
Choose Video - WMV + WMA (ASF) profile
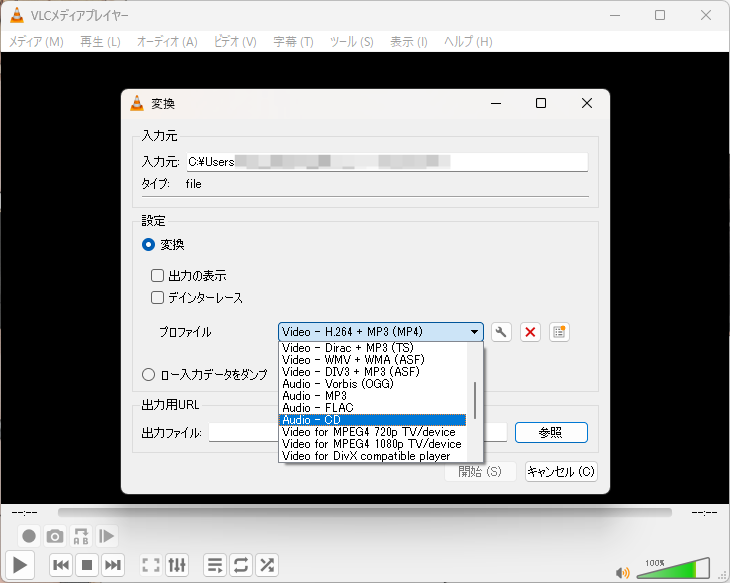click(x=372, y=359)
